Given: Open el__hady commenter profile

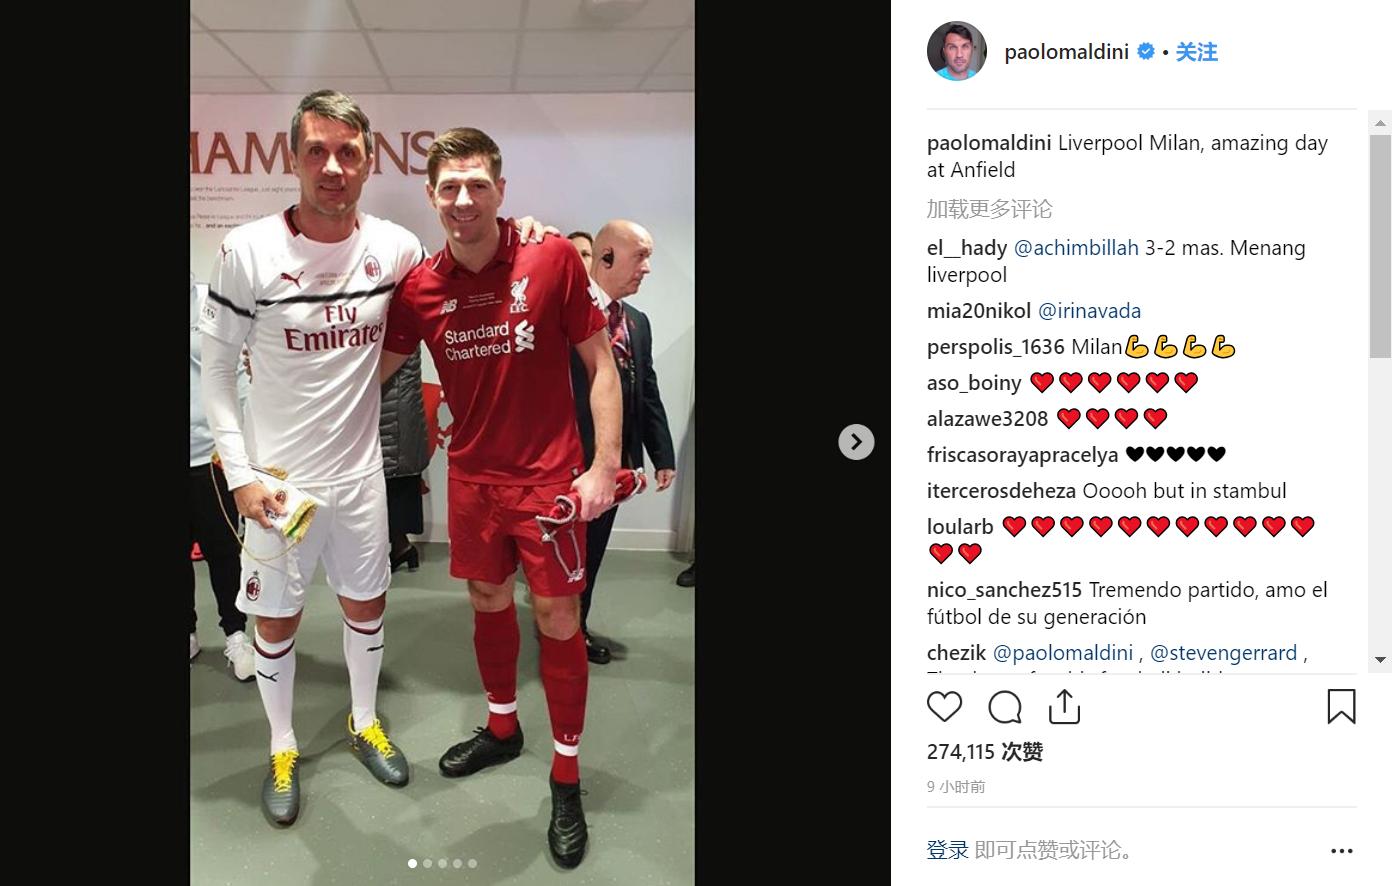Looking at the screenshot, I should click(x=967, y=248).
